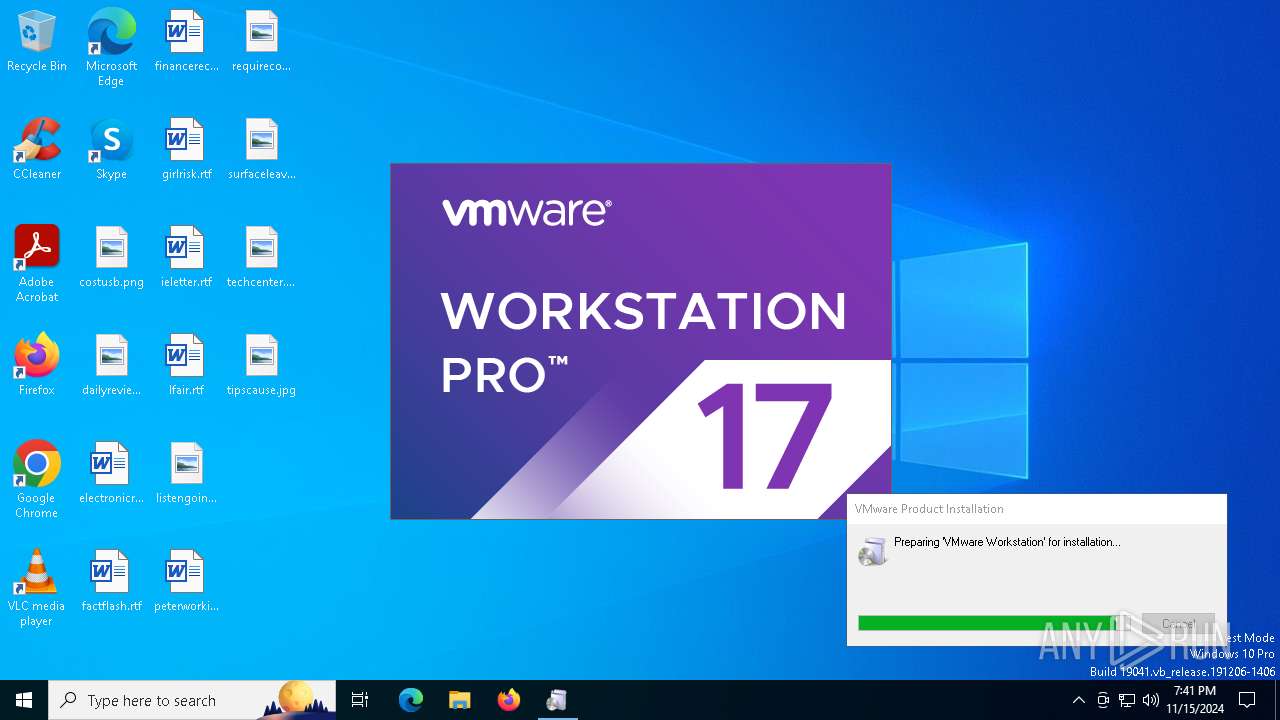Select the surfaceleav image file icon
The width and height of the screenshot is (1280, 720).
pos(261,150)
